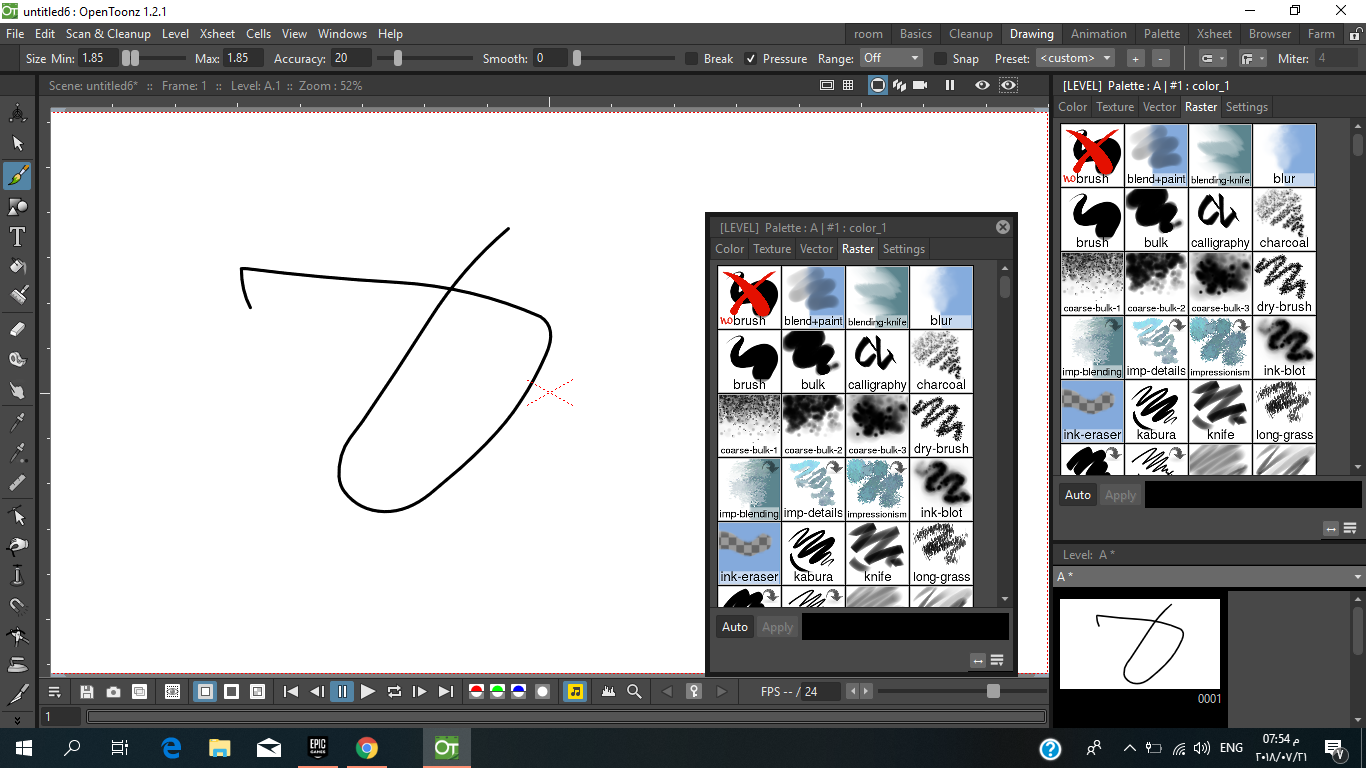Open the Windows menu
This screenshot has width=1366, height=768.
(342, 33)
